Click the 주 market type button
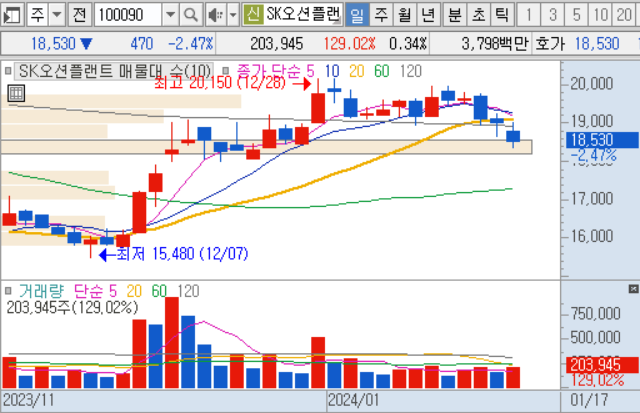Viewport: 640px width, 413px height. point(38,15)
